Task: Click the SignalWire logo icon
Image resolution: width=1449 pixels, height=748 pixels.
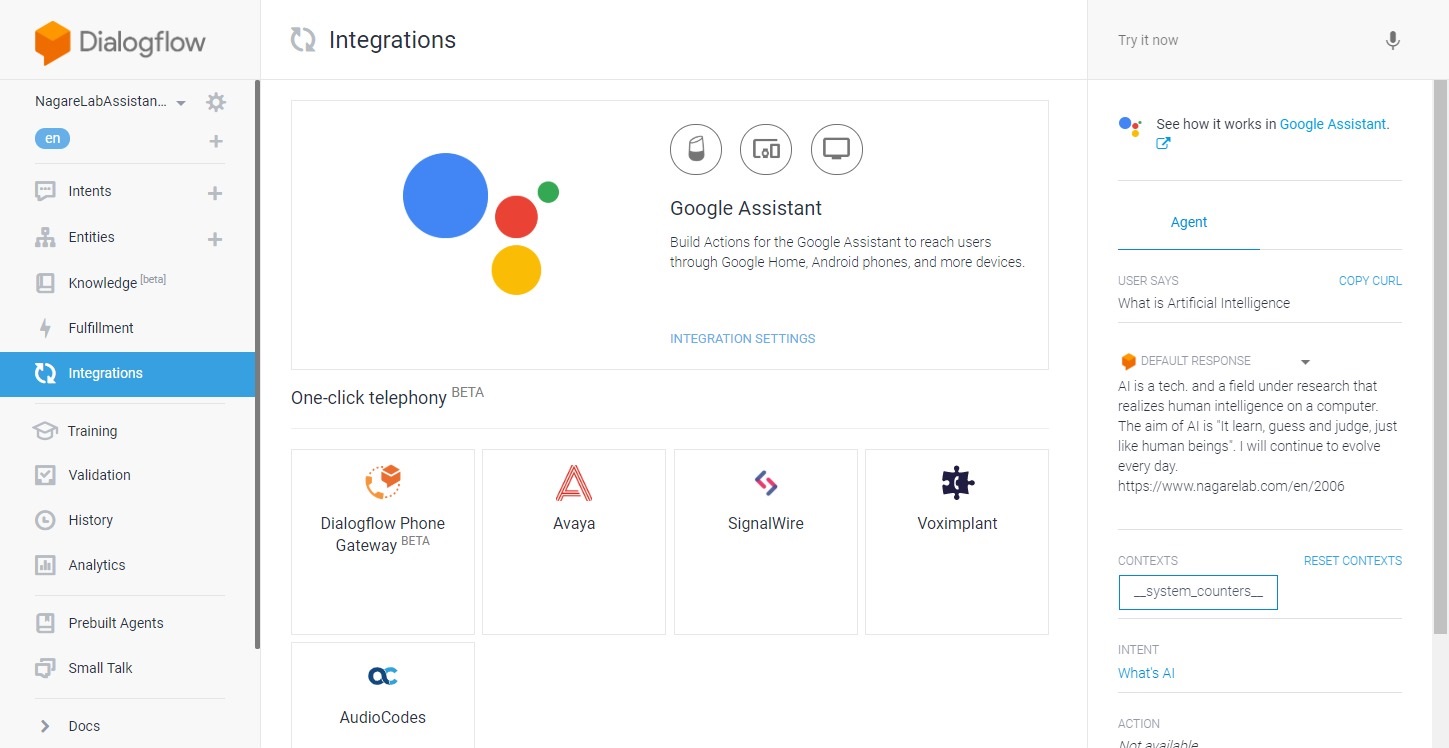Action: tap(766, 483)
